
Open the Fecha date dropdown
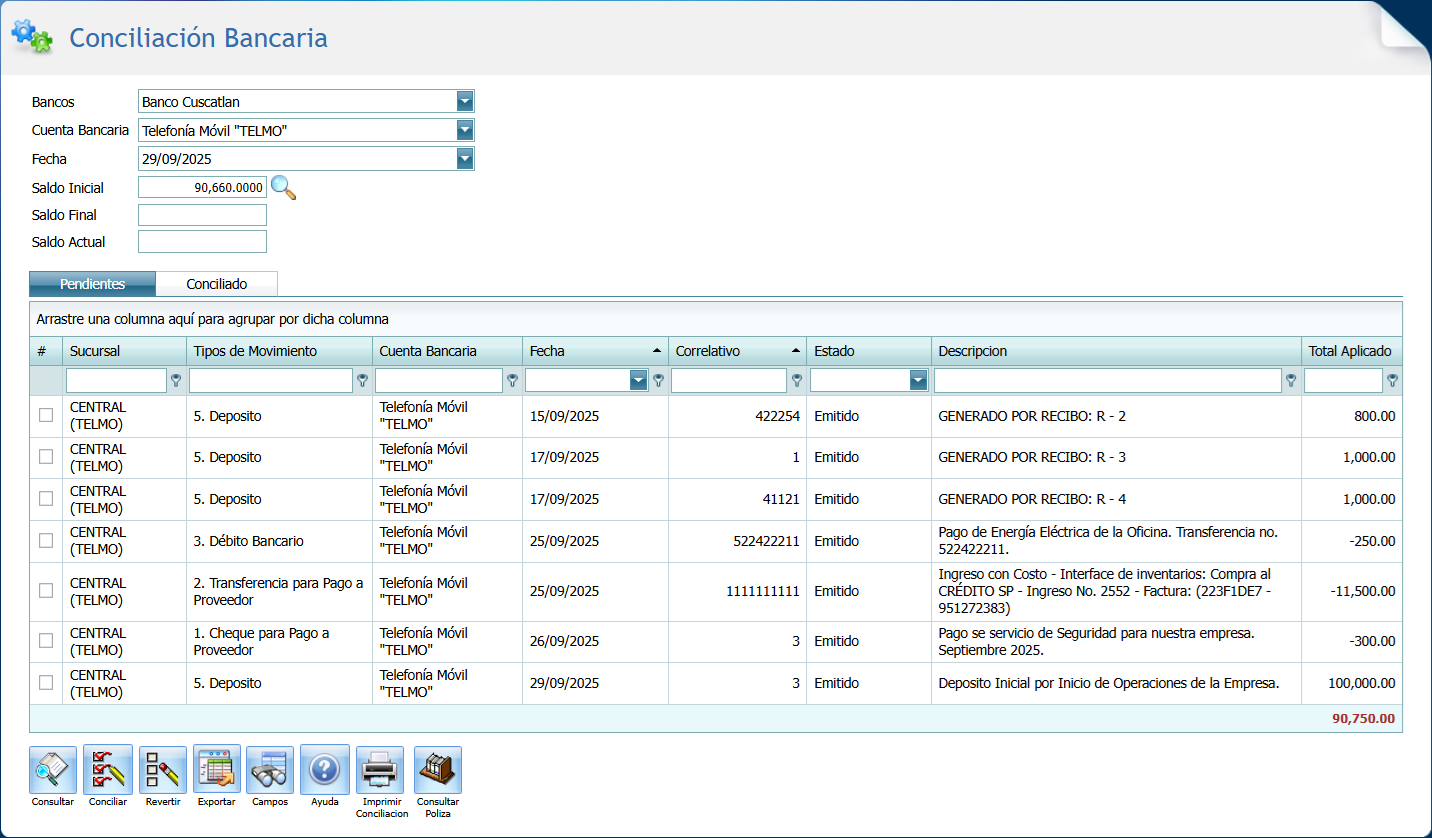click(464, 158)
